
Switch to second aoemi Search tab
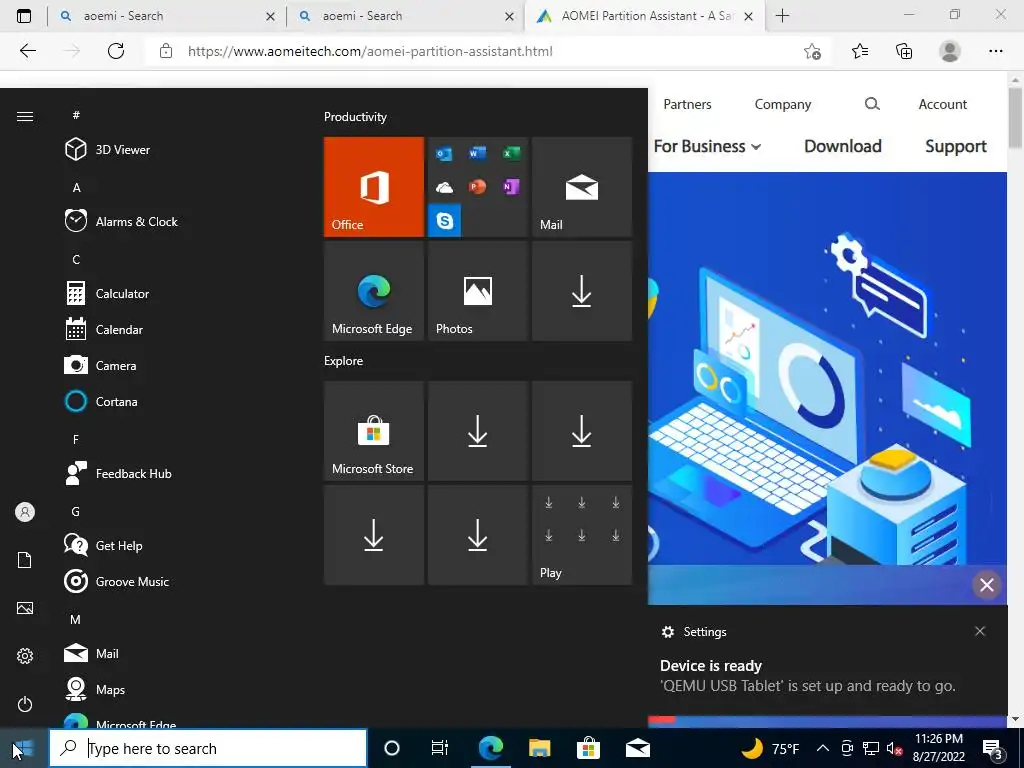tap(406, 16)
